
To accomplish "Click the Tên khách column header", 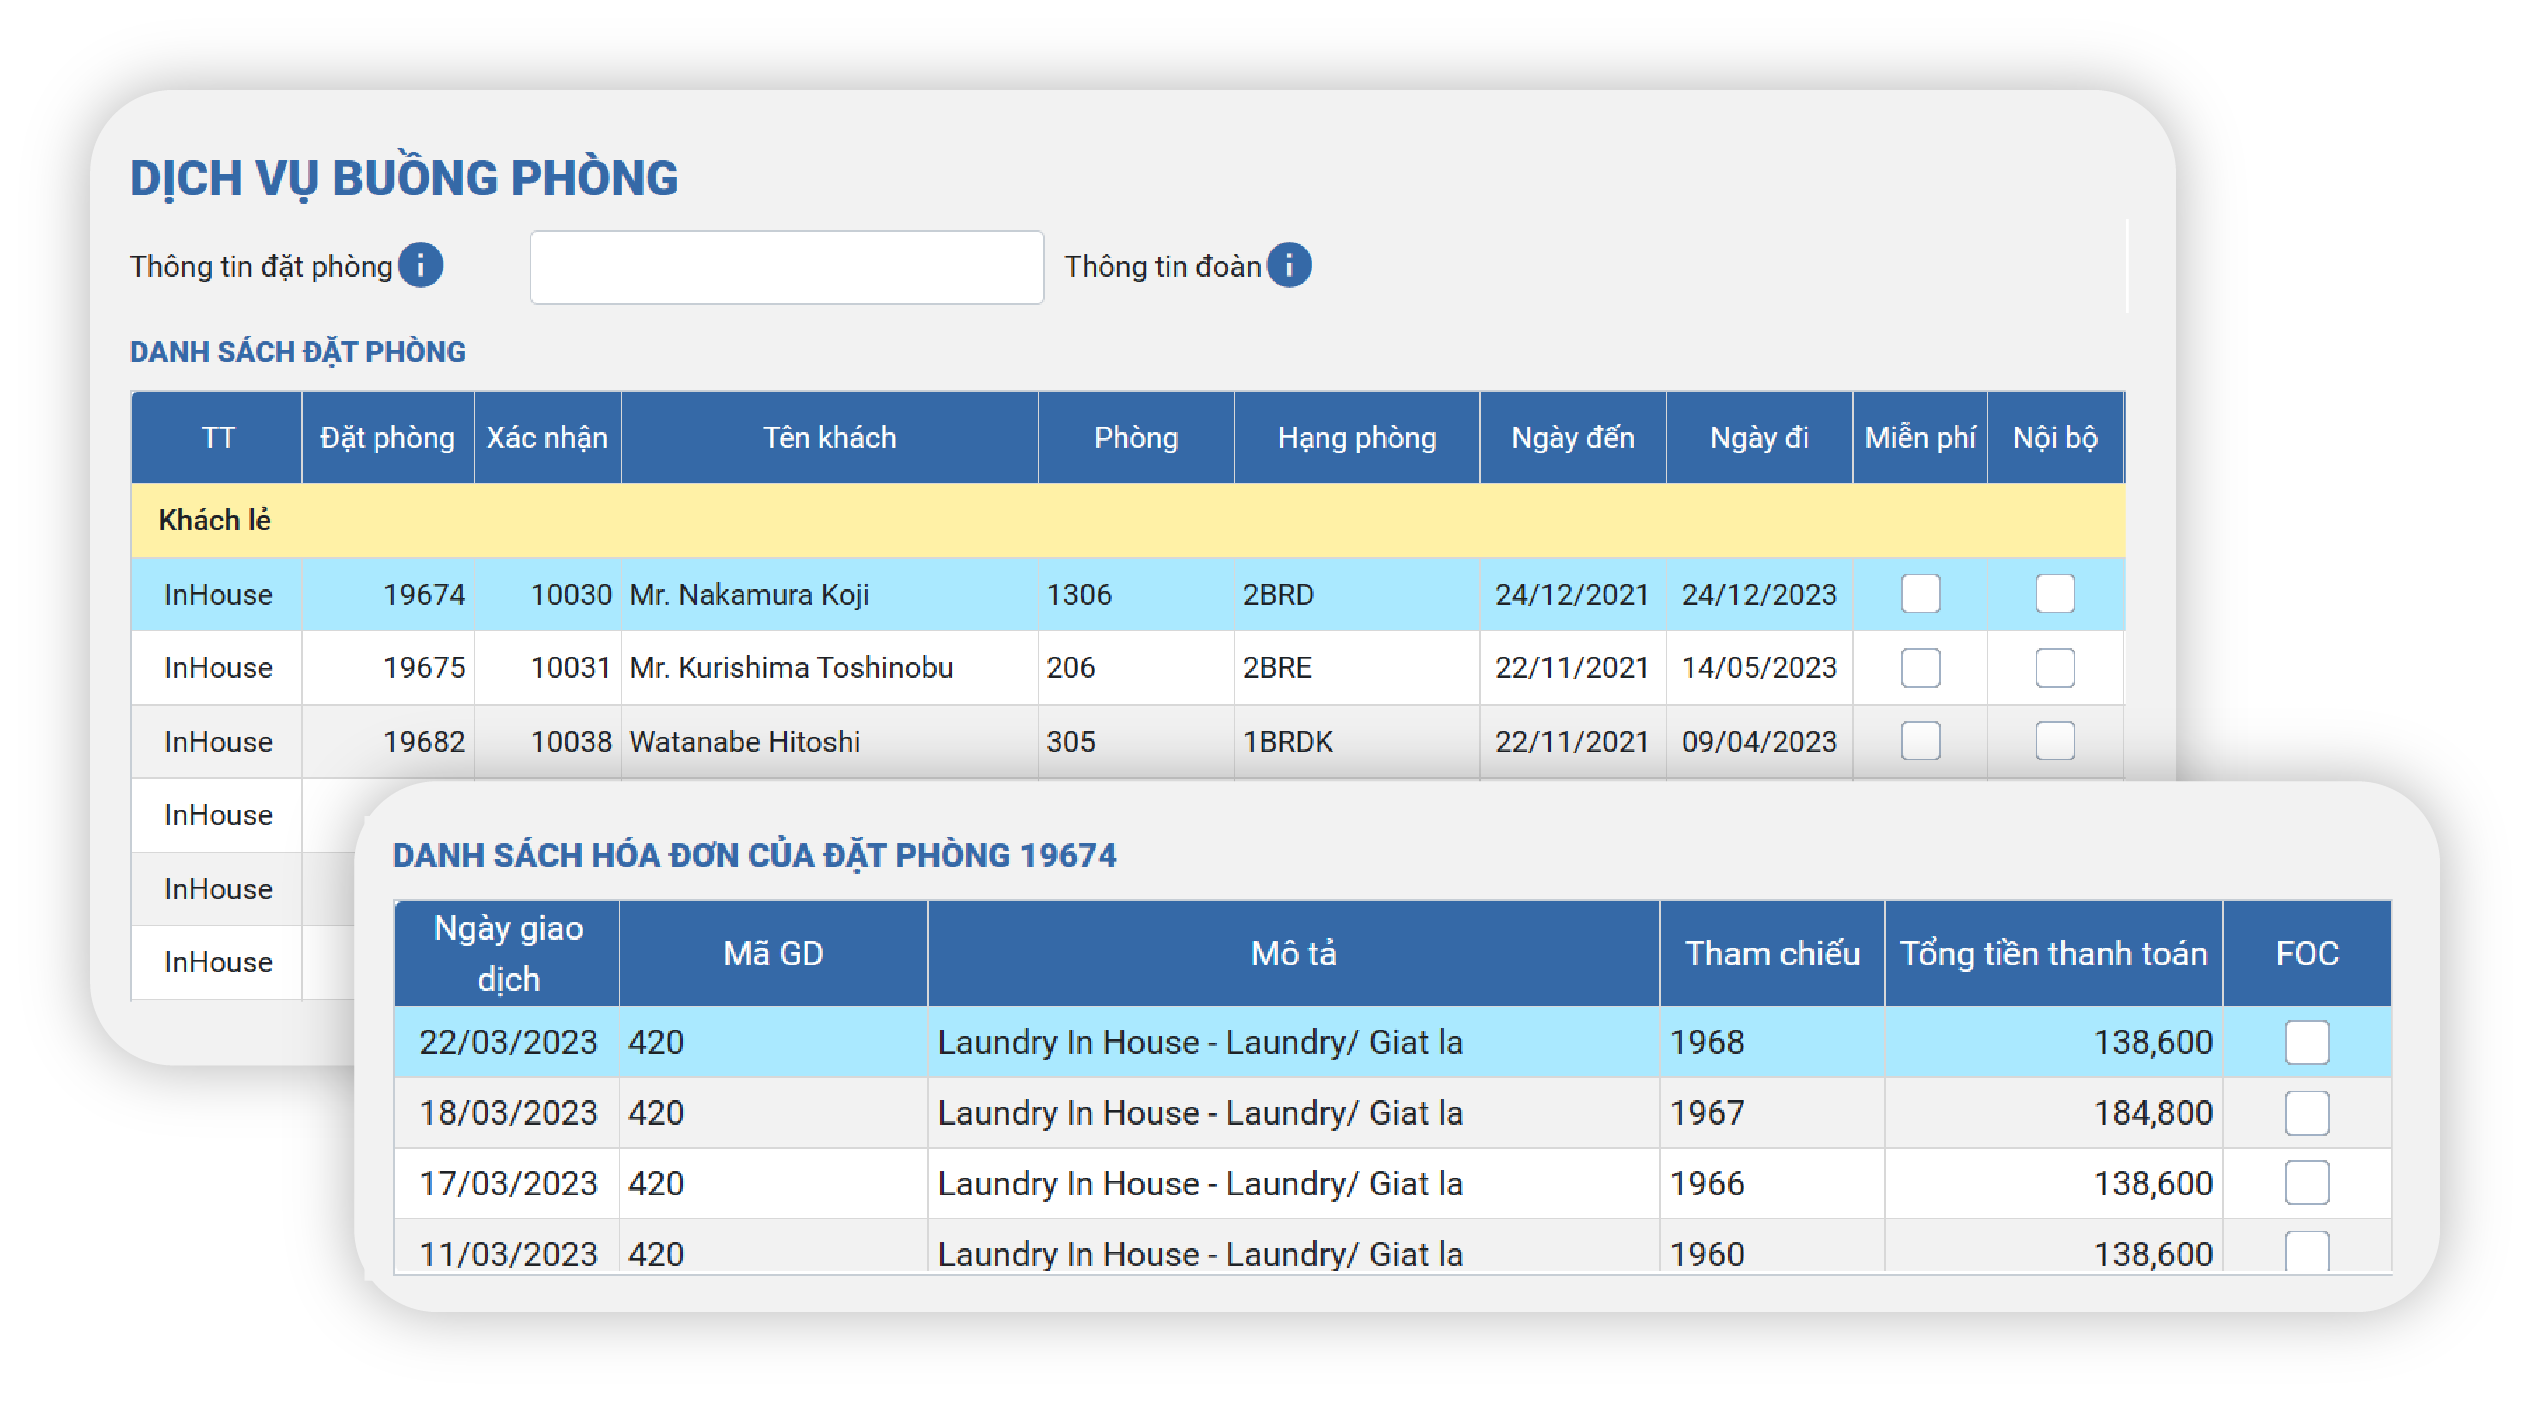I will pyautogui.click(x=829, y=438).
